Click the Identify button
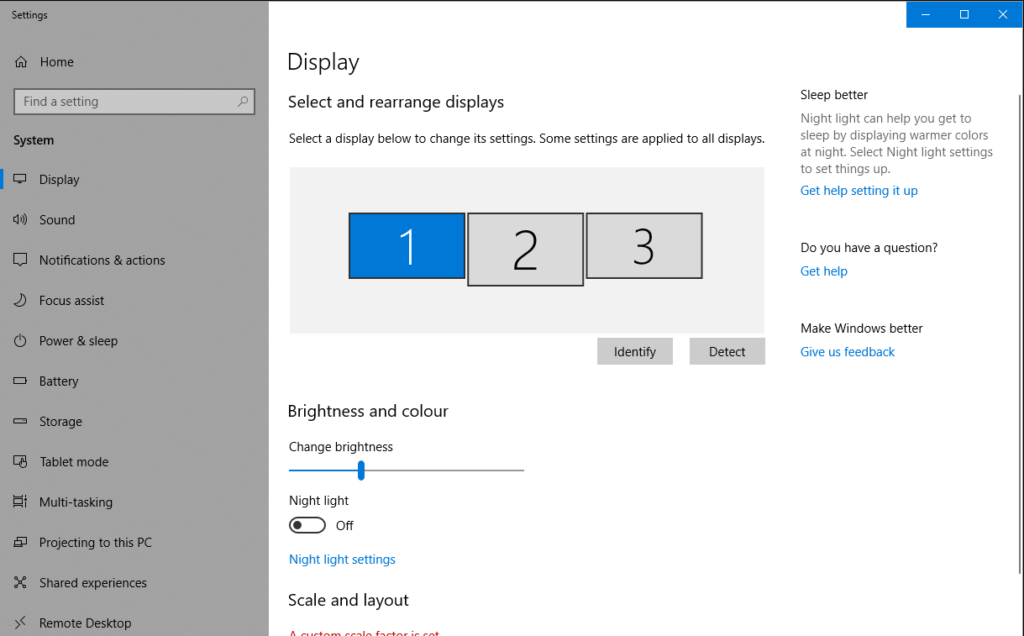1024x636 pixels. coord(635,351)
